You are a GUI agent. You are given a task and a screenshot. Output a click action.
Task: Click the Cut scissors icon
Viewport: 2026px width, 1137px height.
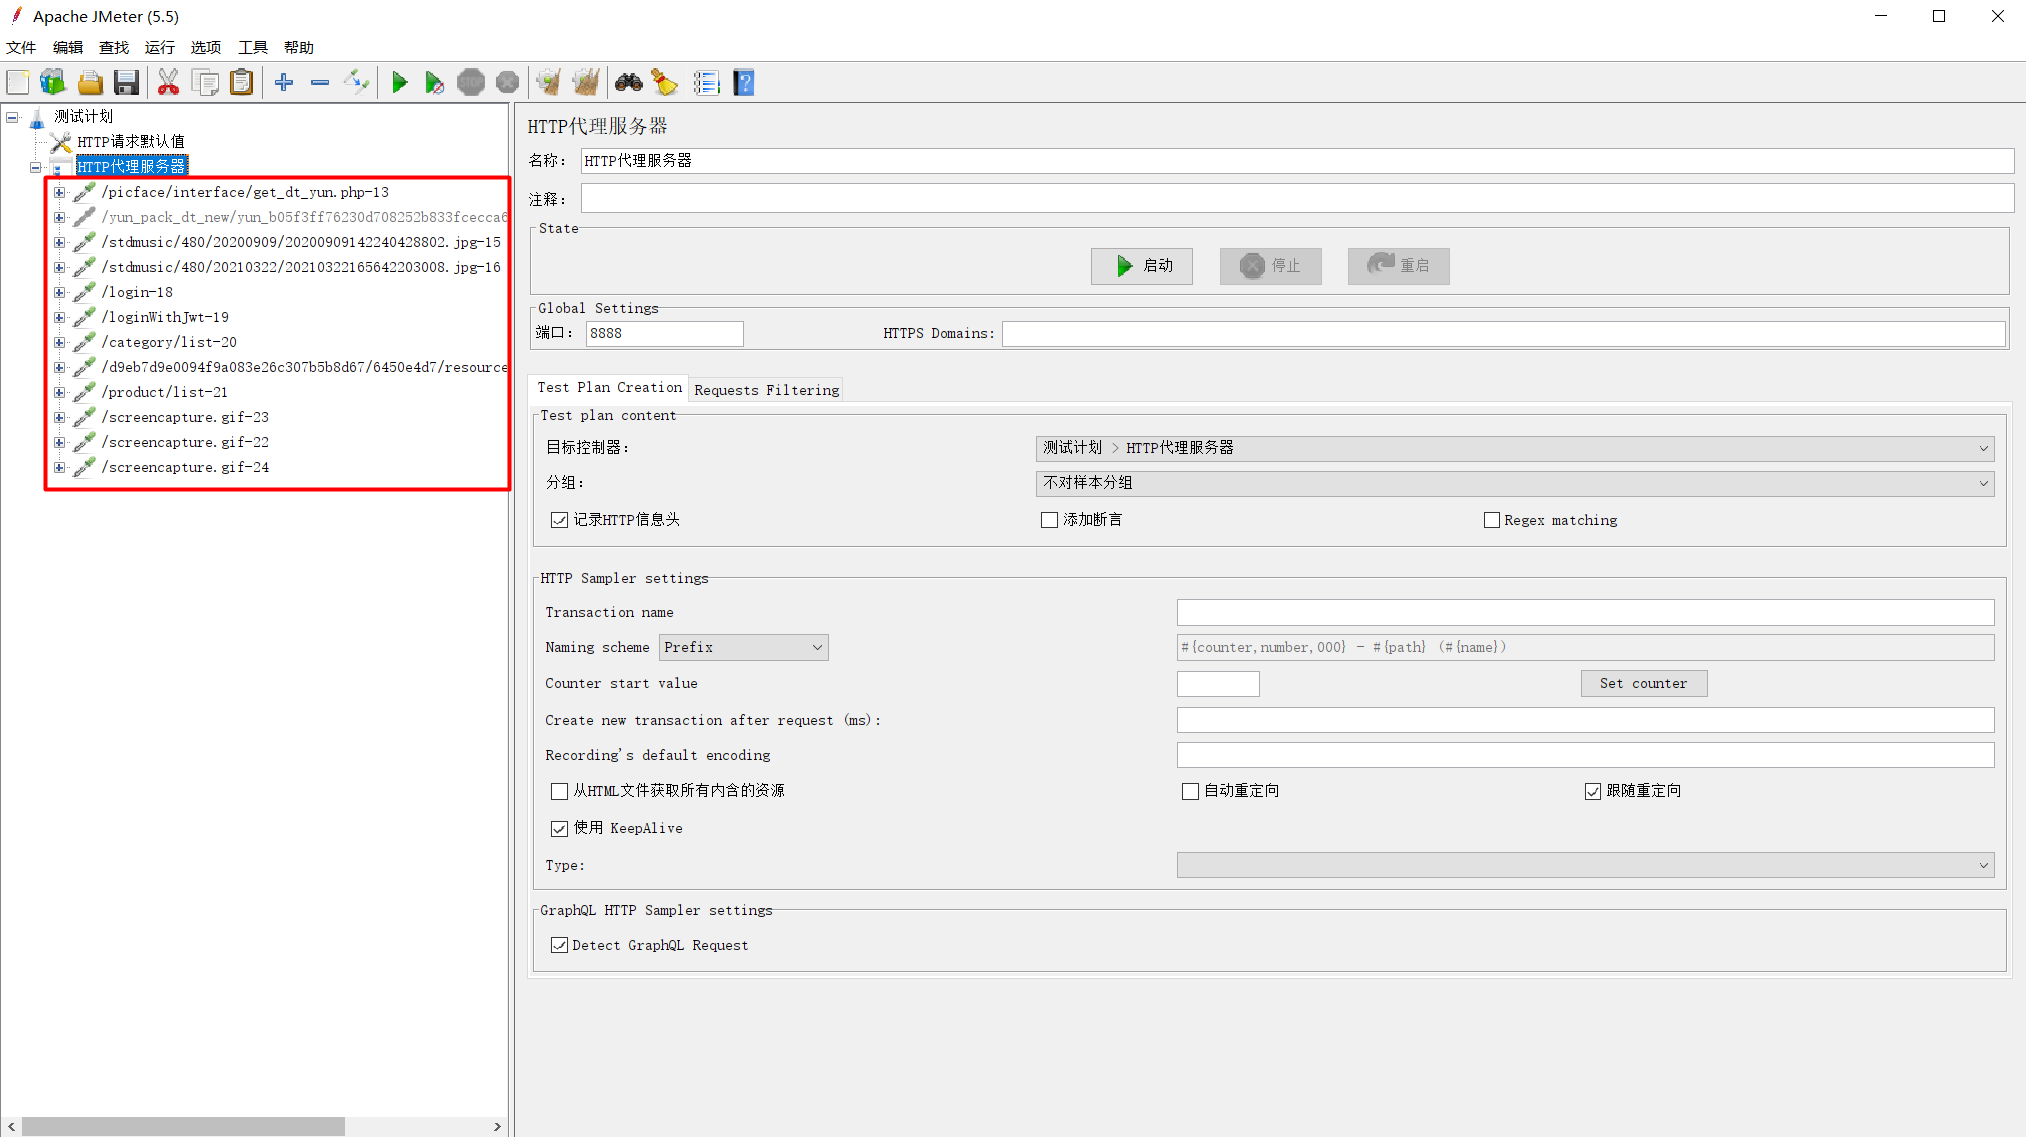(x=168, y=83)
